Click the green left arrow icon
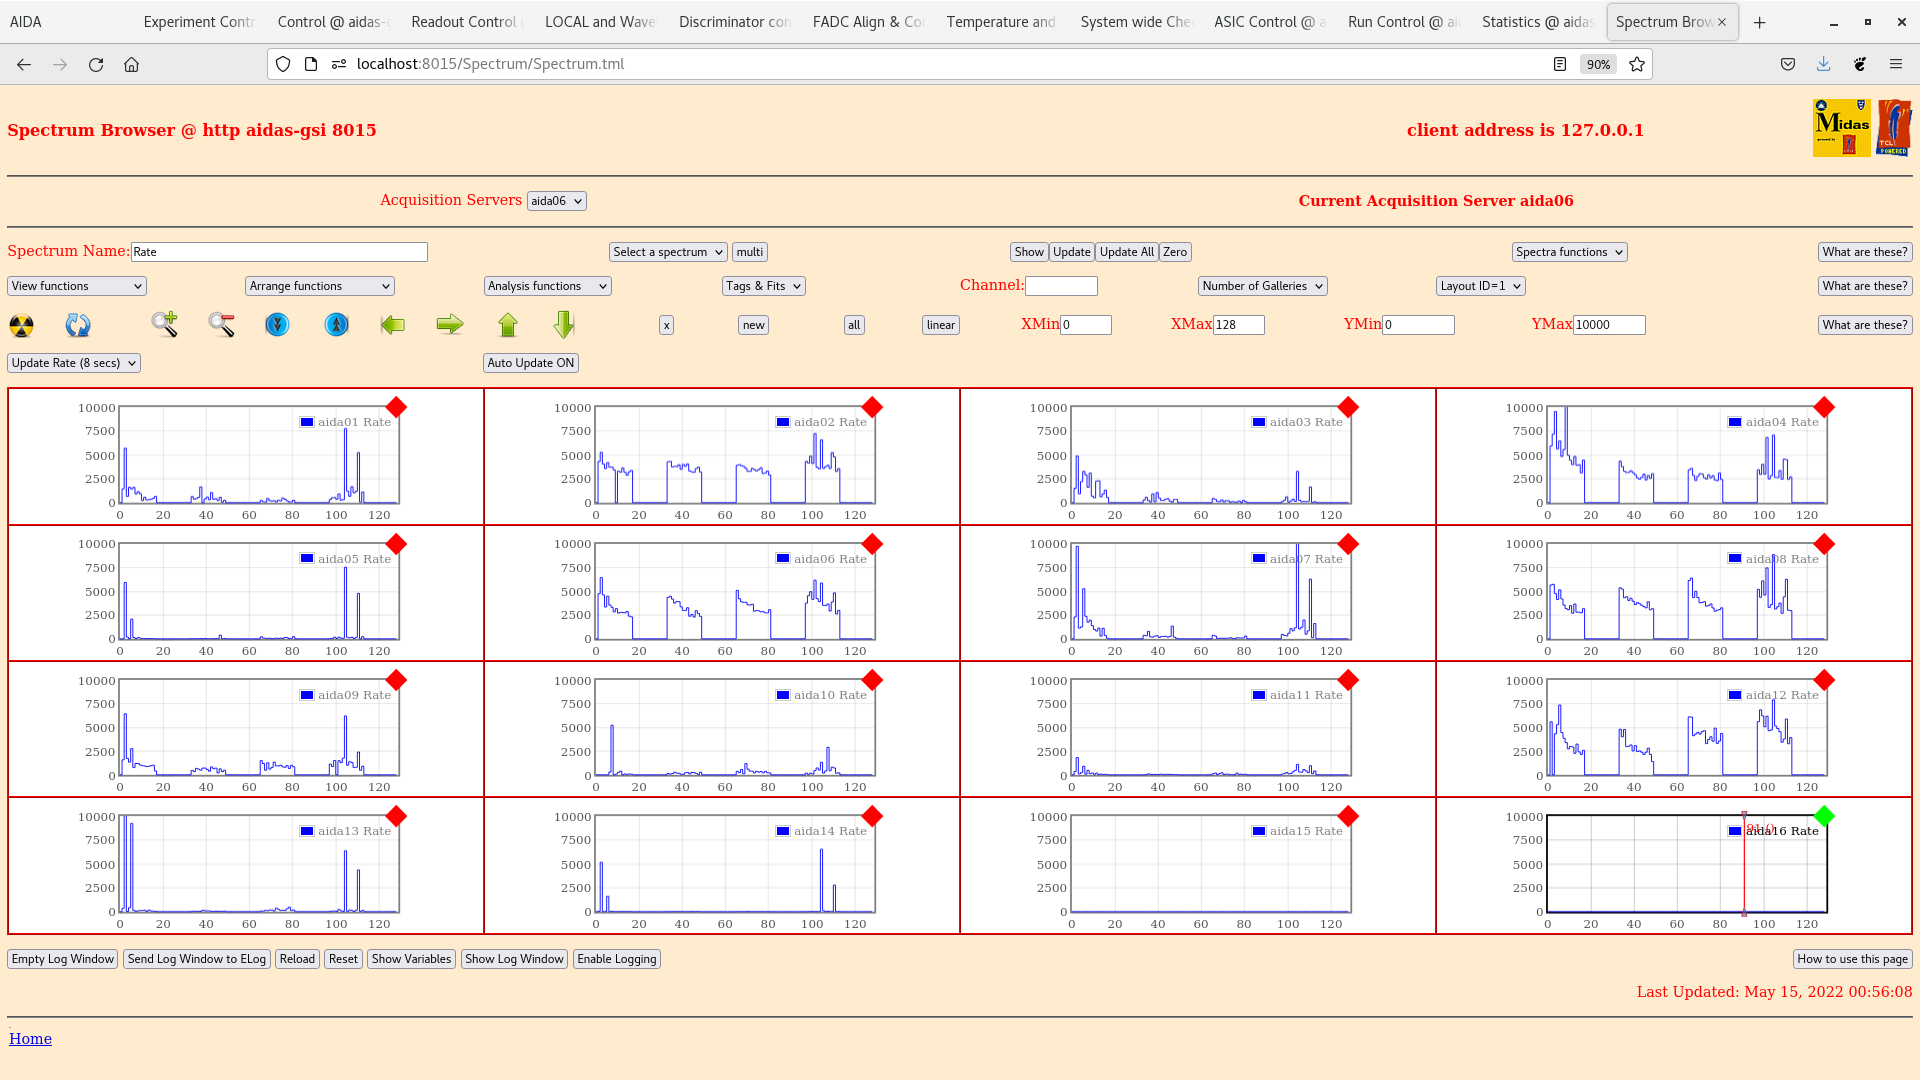This screenshot has height=1080, width=1920. (x=393, y=324)
